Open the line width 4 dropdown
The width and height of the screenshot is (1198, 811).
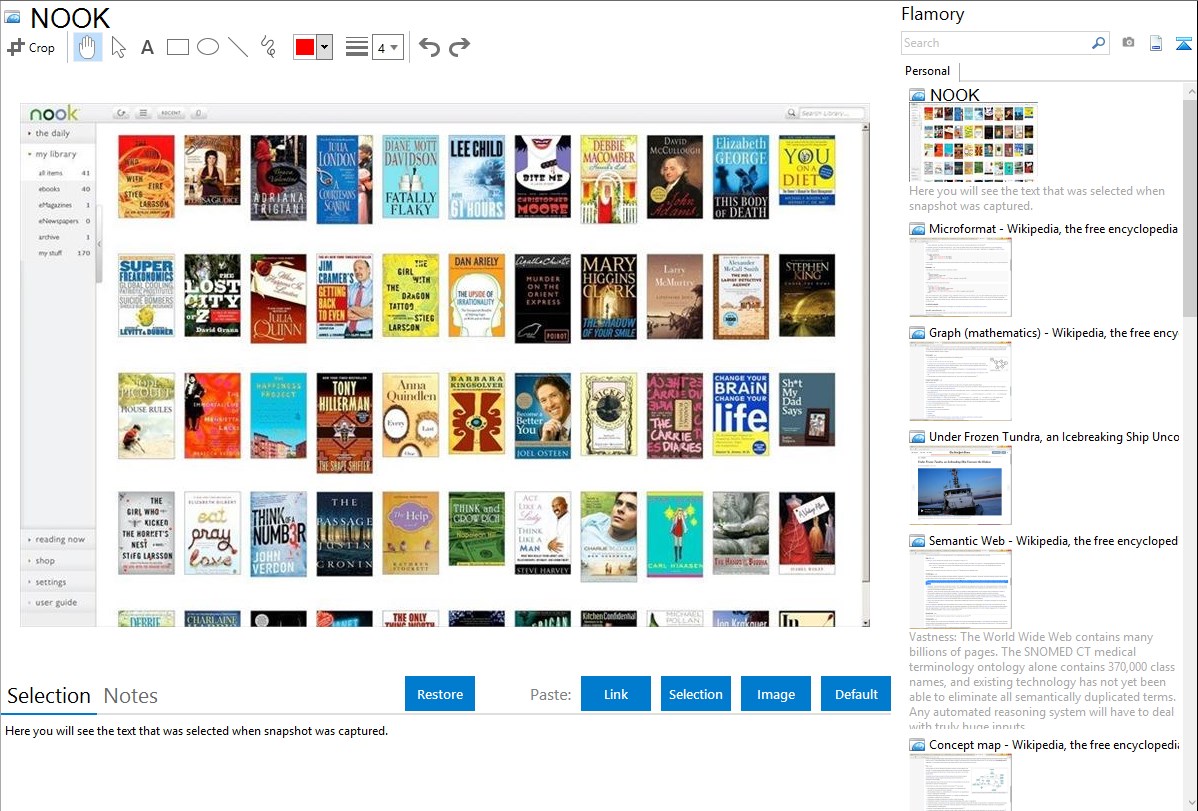[387, 47]
